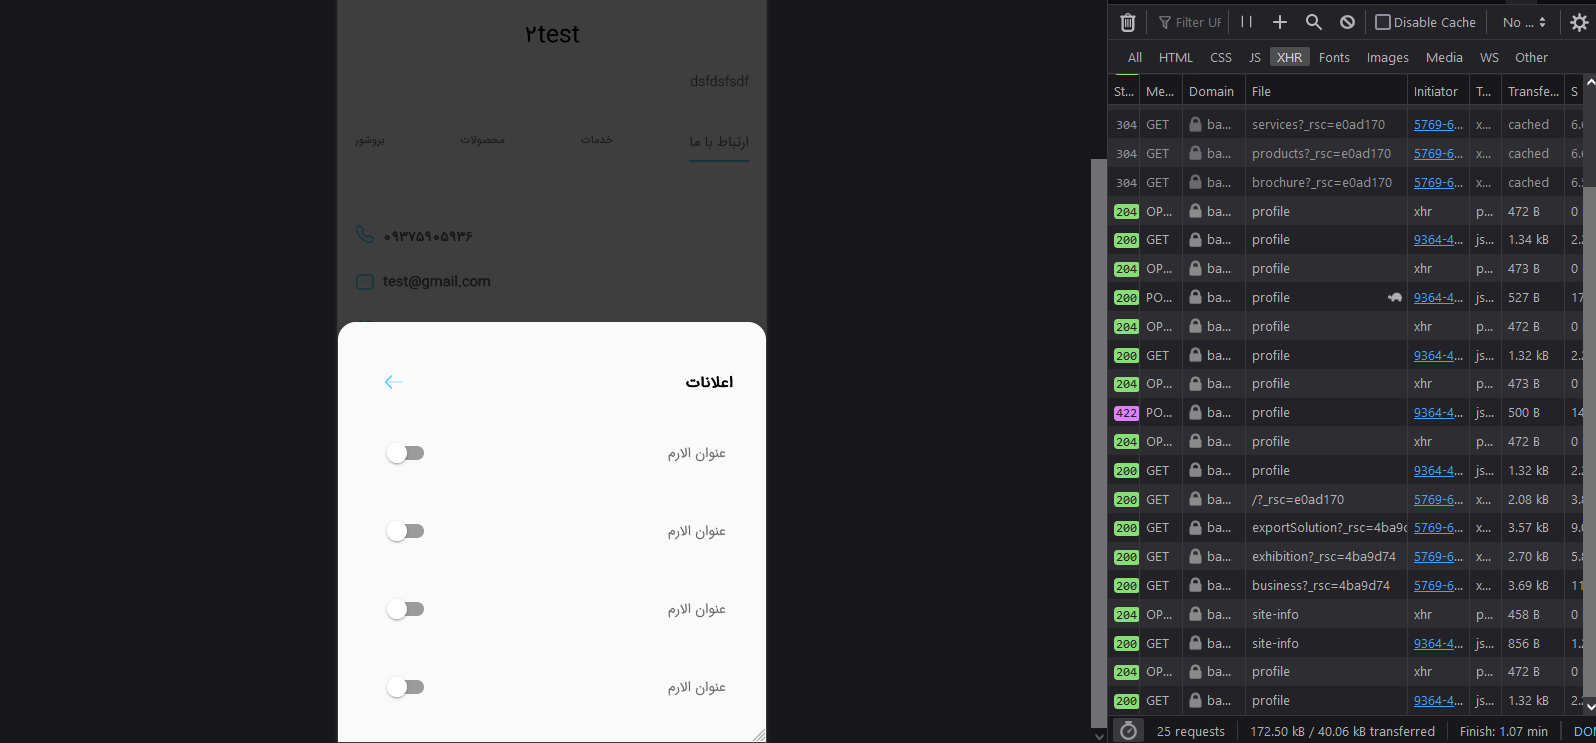Toggle the last switch in the اعلانات list
The image size is (1596, 743).
[406, 687]
